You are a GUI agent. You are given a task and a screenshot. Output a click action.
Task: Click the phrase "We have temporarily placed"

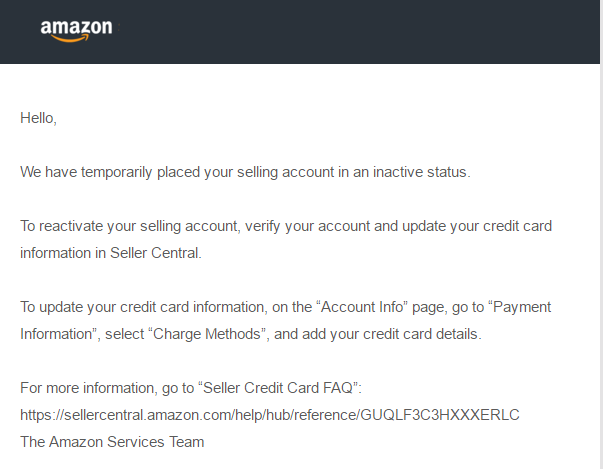pyautogui.click(x=86, y=172)
